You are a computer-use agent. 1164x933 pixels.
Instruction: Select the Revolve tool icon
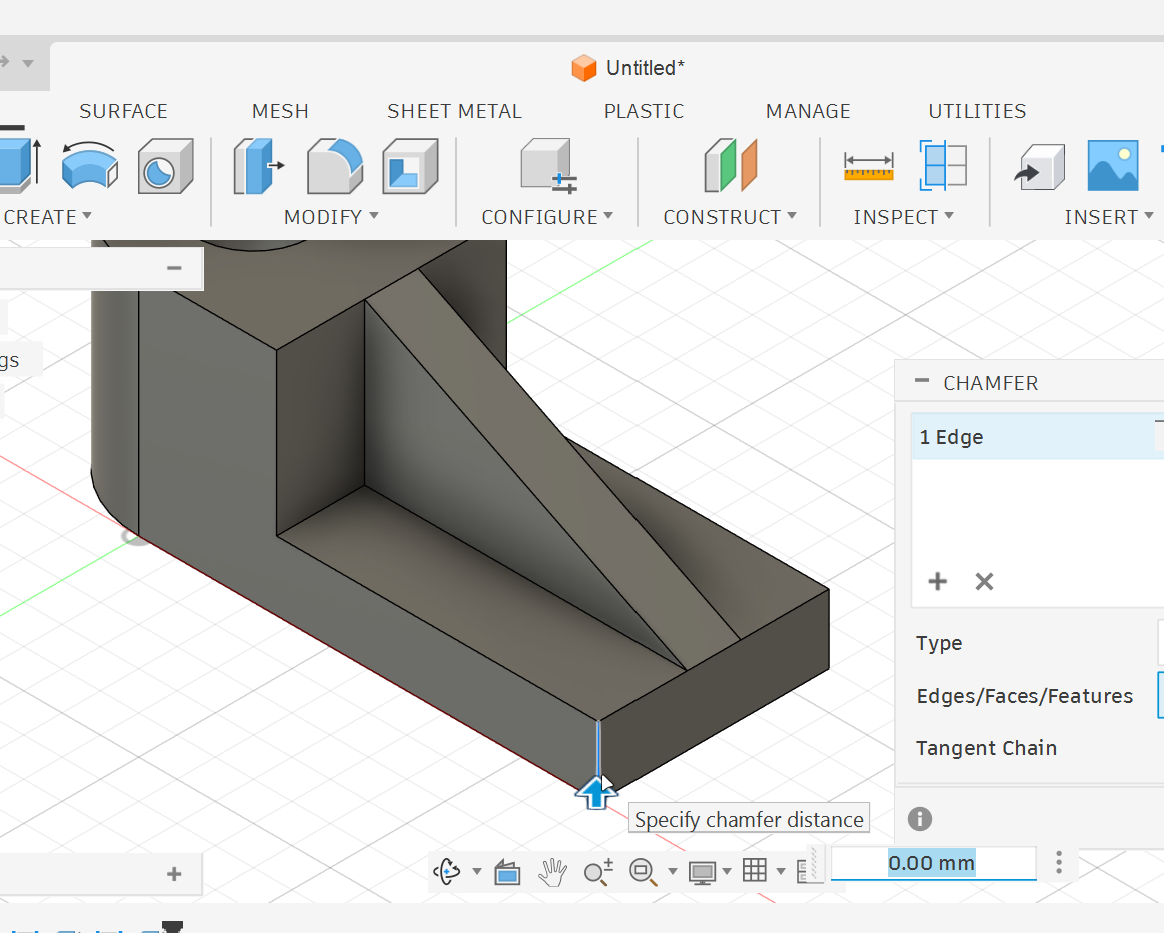click(90, 165)
